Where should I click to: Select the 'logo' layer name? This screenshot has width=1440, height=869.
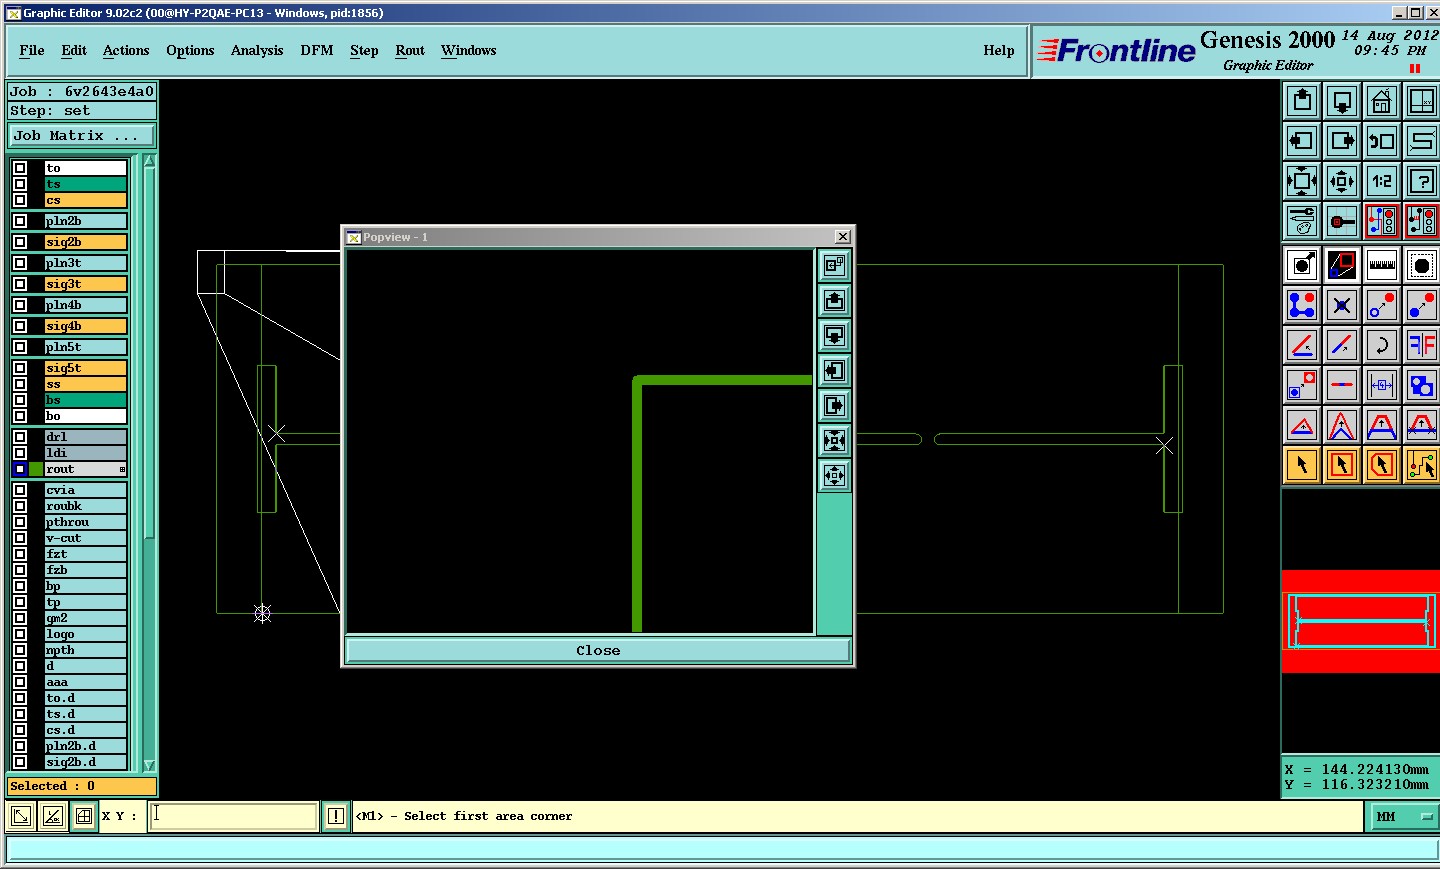pos(85,634)
